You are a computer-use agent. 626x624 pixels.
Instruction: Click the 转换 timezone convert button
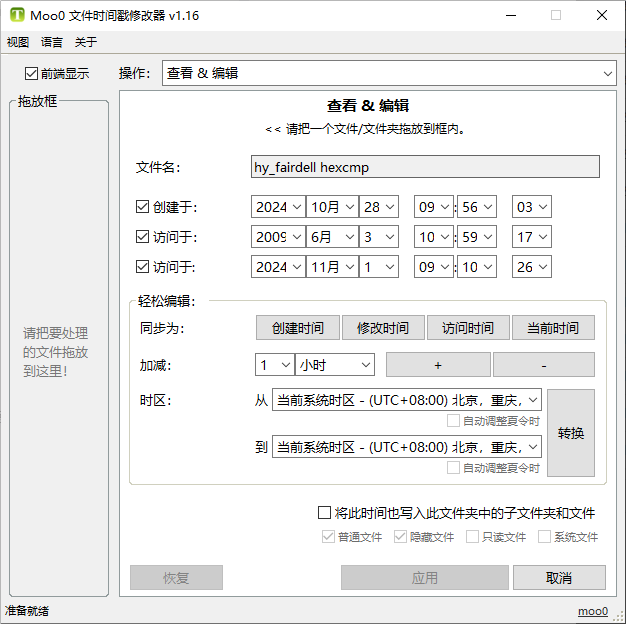point(571,433)
